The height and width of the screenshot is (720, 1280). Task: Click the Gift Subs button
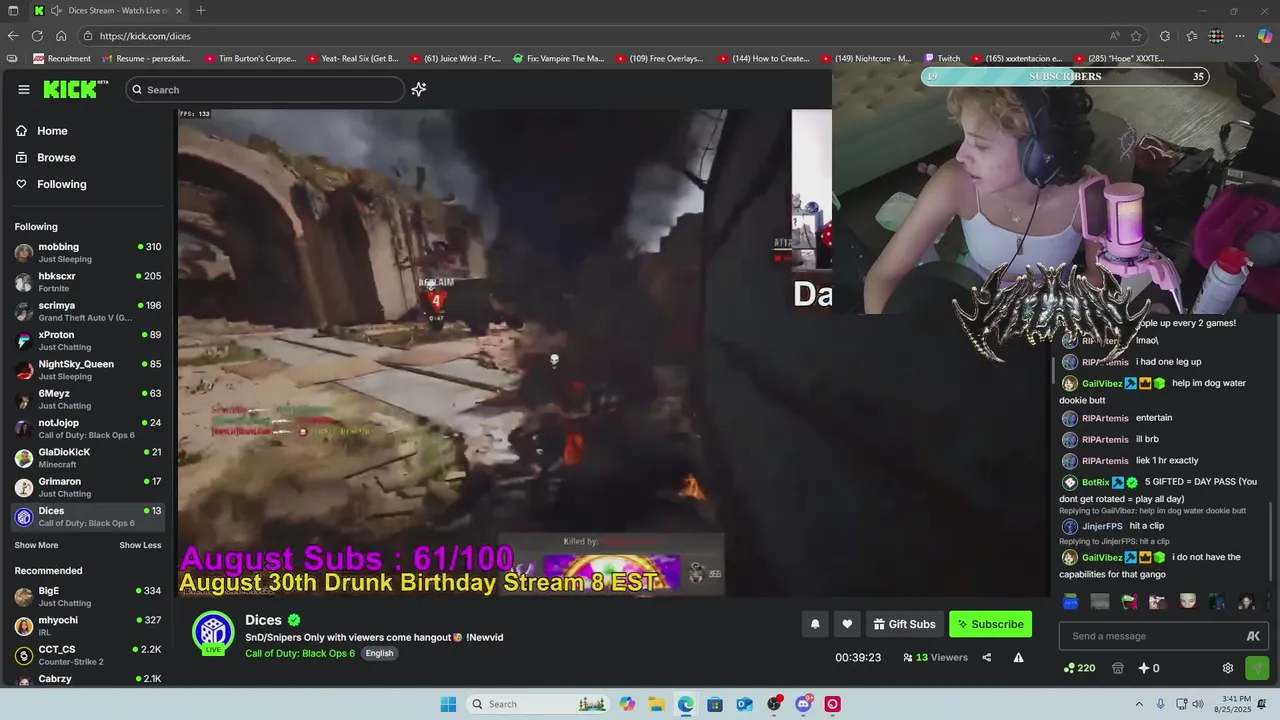click(905, 624)
